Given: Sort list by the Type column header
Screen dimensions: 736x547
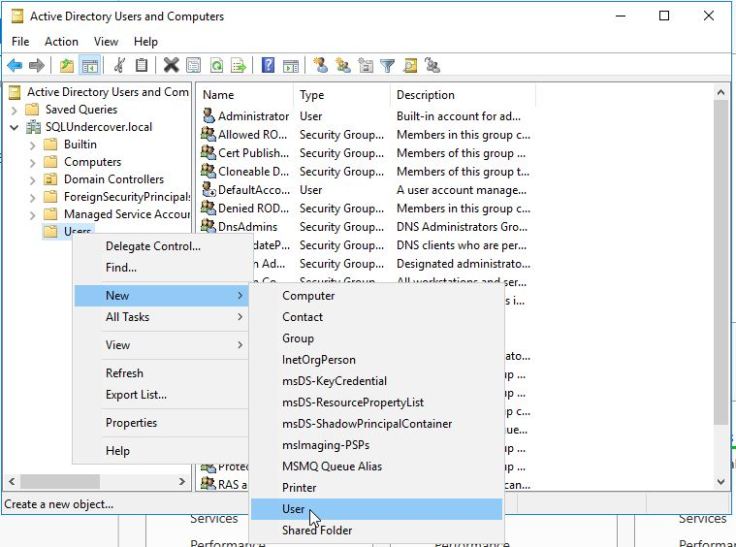Looking at the screenshot, I should tap(342, 95).
